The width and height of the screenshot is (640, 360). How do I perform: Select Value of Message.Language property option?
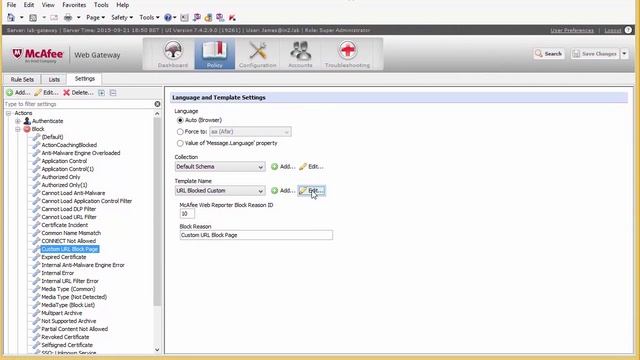pos(180,143)
